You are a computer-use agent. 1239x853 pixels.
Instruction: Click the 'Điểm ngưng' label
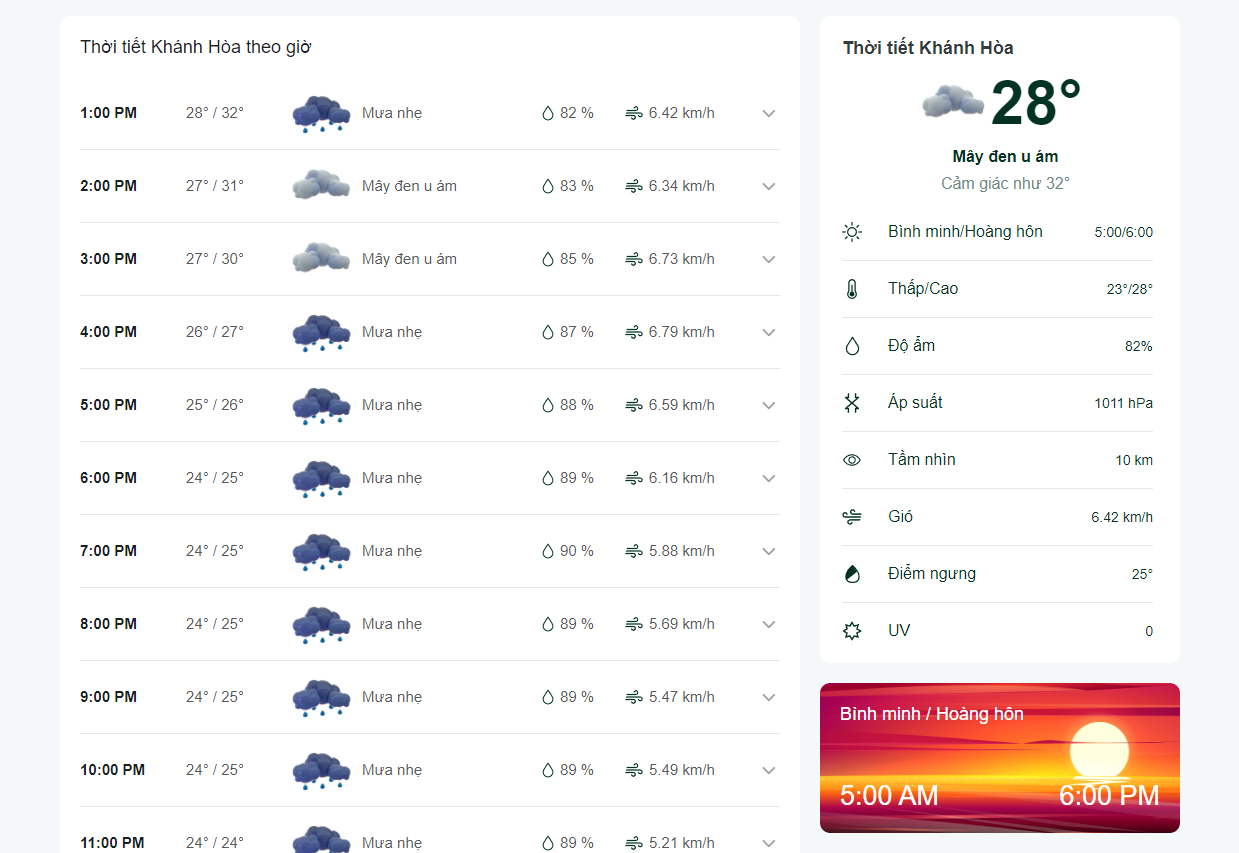click(x=932, y=574)
